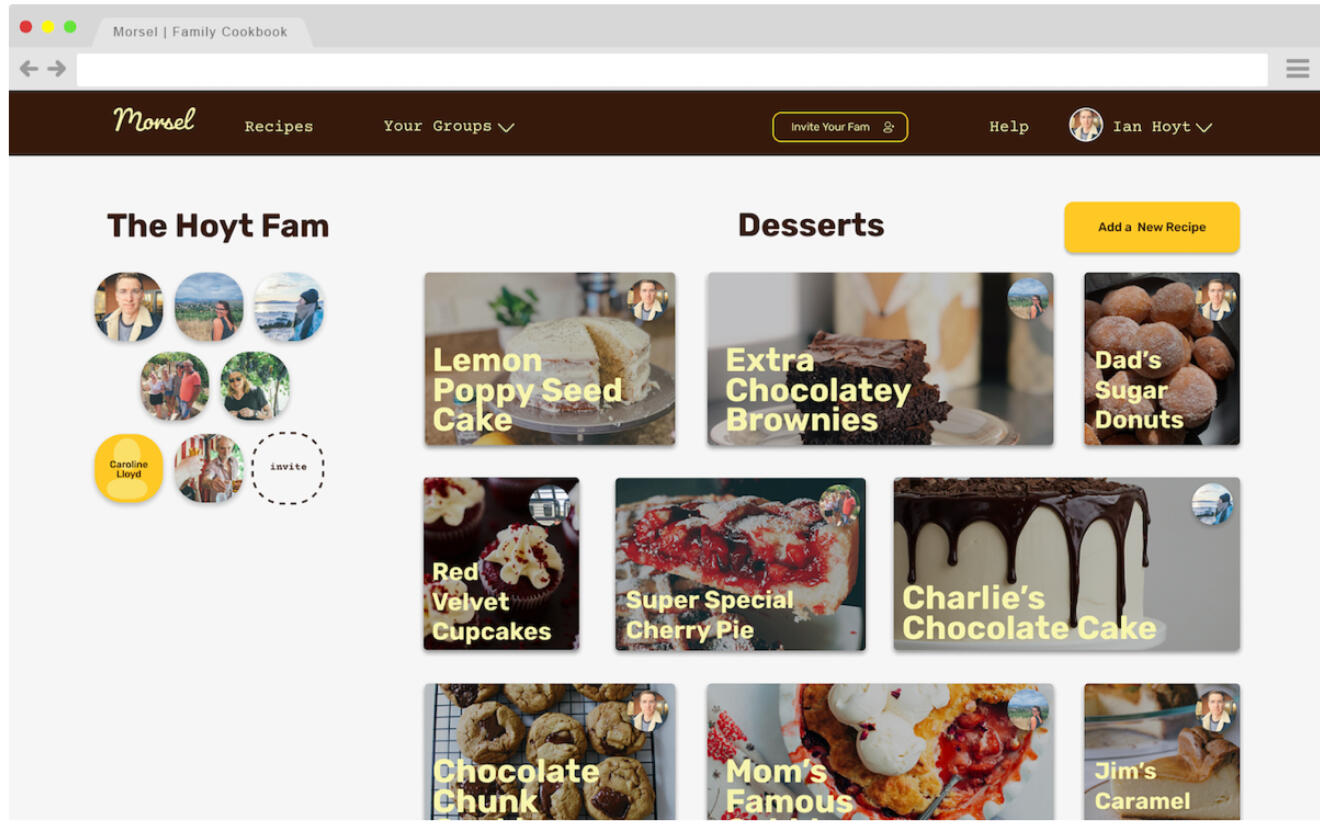Open the Help menu item
1320x835 pixels.
(x=1009, y=126)
